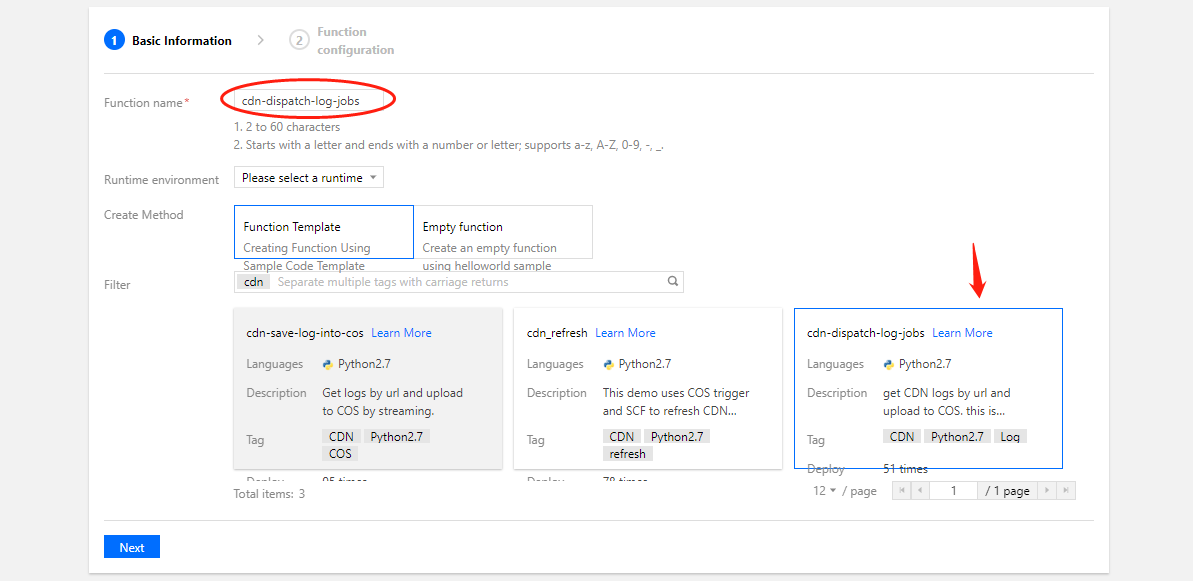Screen dimensions: 1193x581
Task: Click the Next button
Action: coord(132,548)
